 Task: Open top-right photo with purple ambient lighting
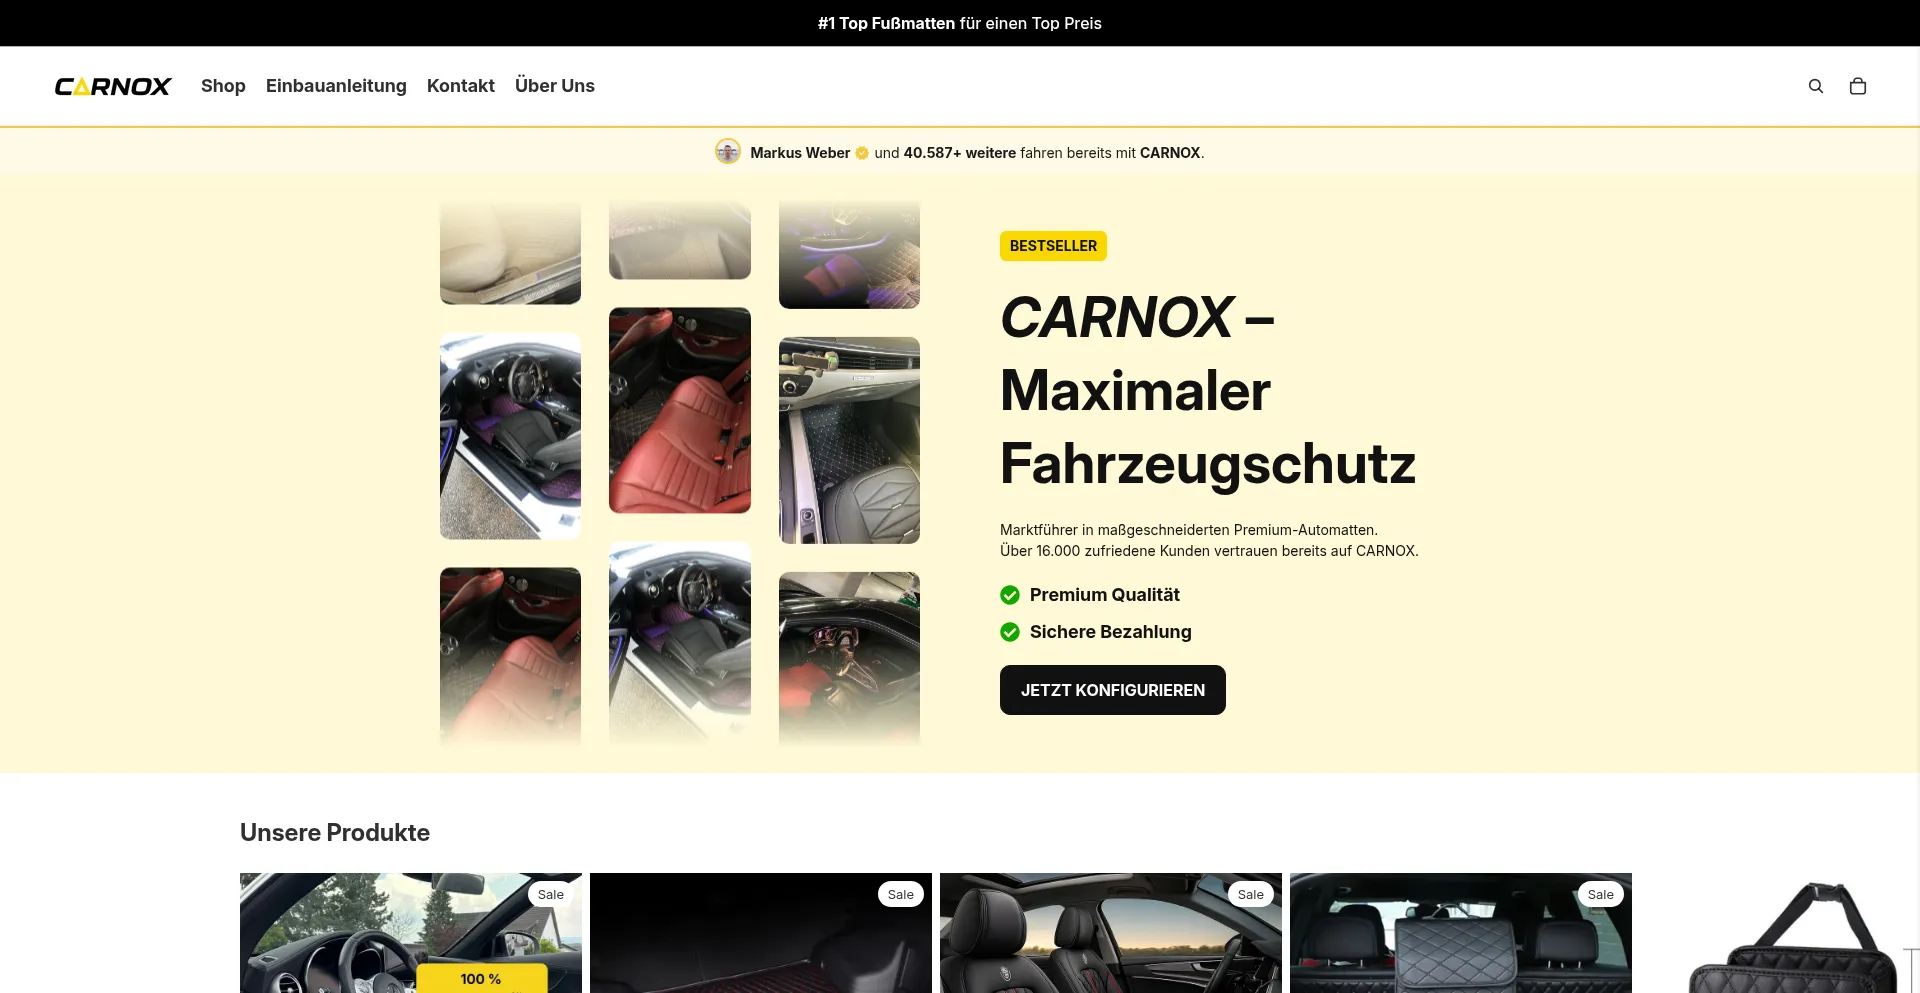[849, 254]
